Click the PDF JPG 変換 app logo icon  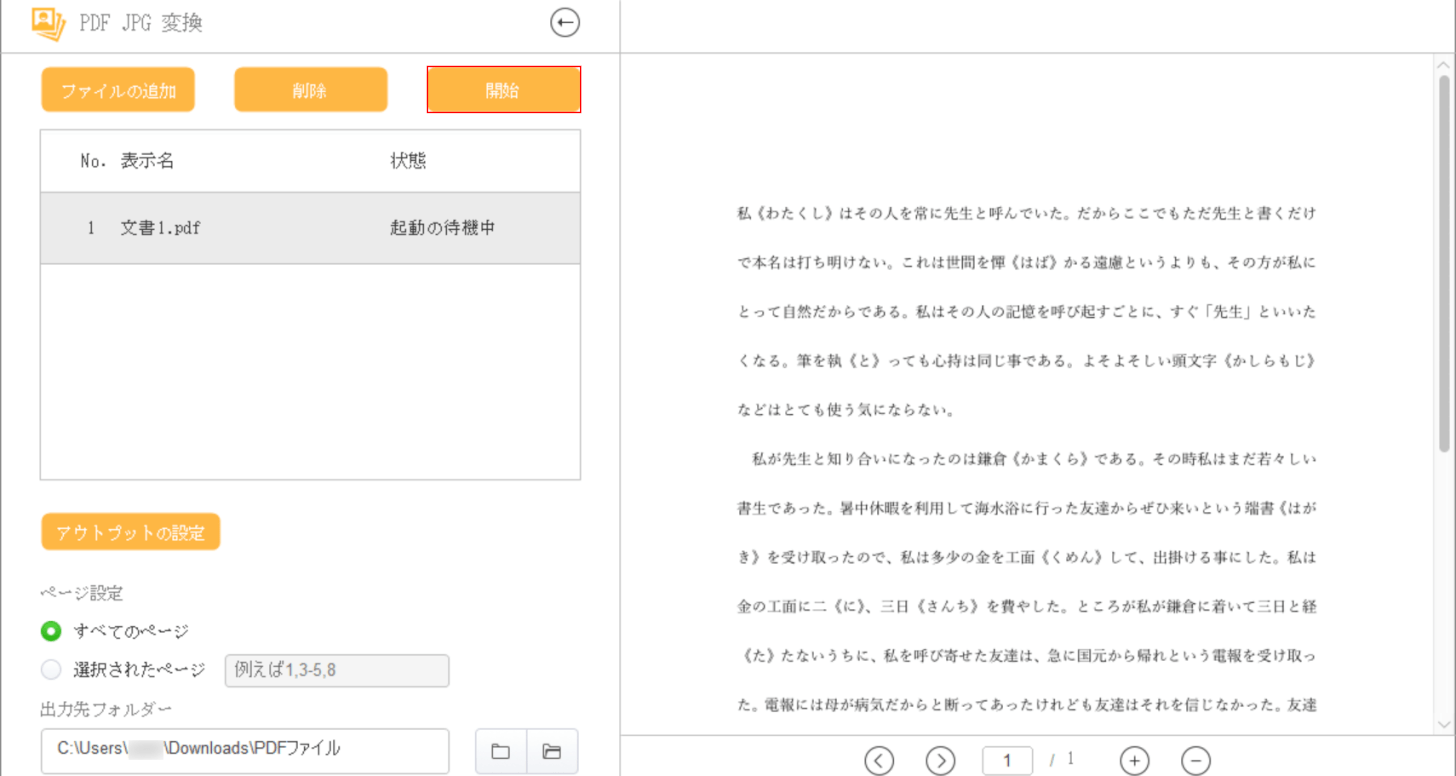pos(48,22)
